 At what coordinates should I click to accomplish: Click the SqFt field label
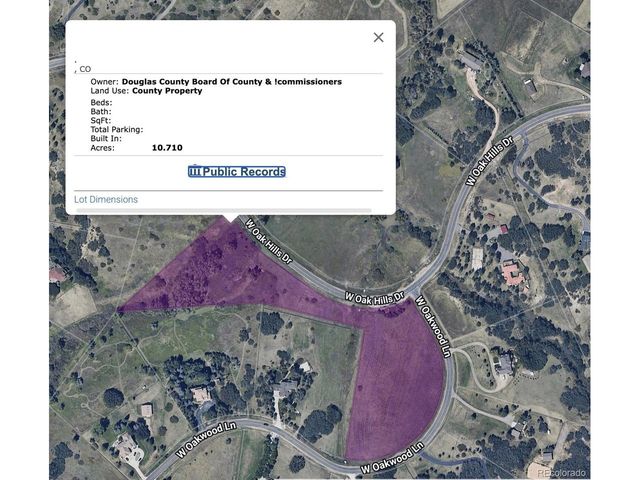[x=101, y=120]
